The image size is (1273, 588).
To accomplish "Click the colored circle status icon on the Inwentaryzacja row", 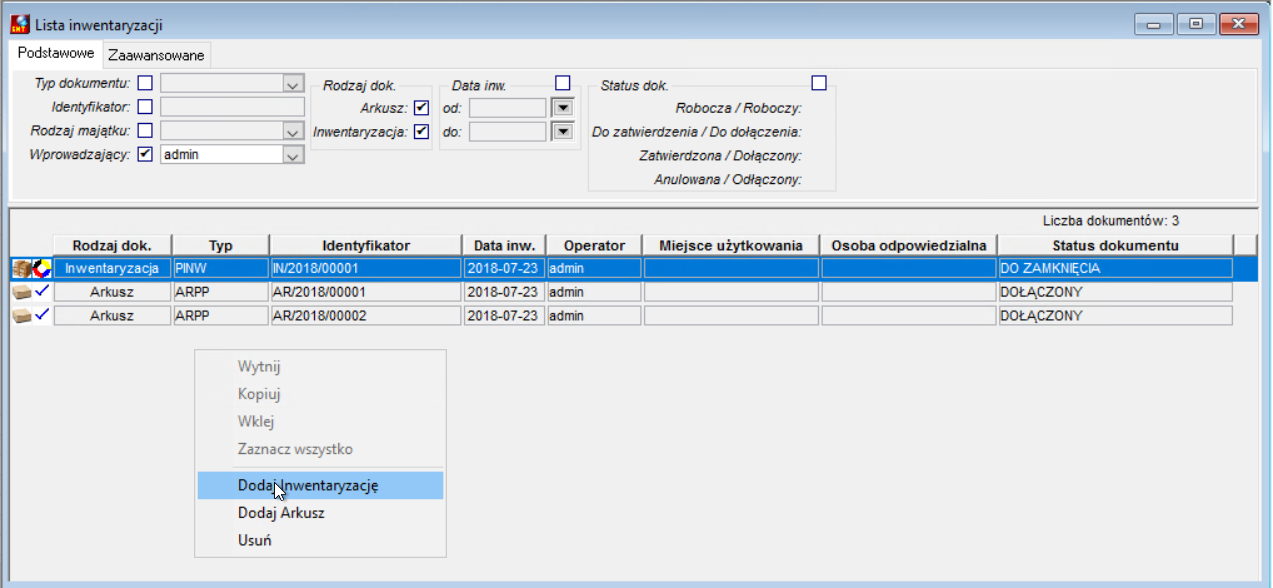I will pyautogui.click(x=42, y=268).
